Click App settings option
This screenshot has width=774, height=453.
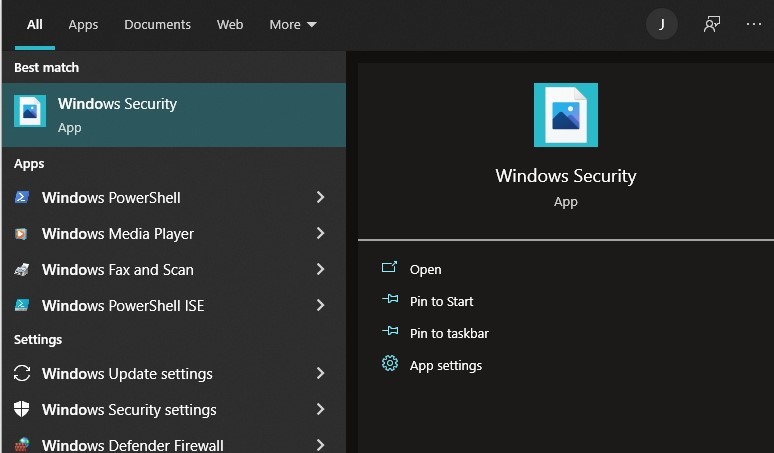[x=446, y=366]
